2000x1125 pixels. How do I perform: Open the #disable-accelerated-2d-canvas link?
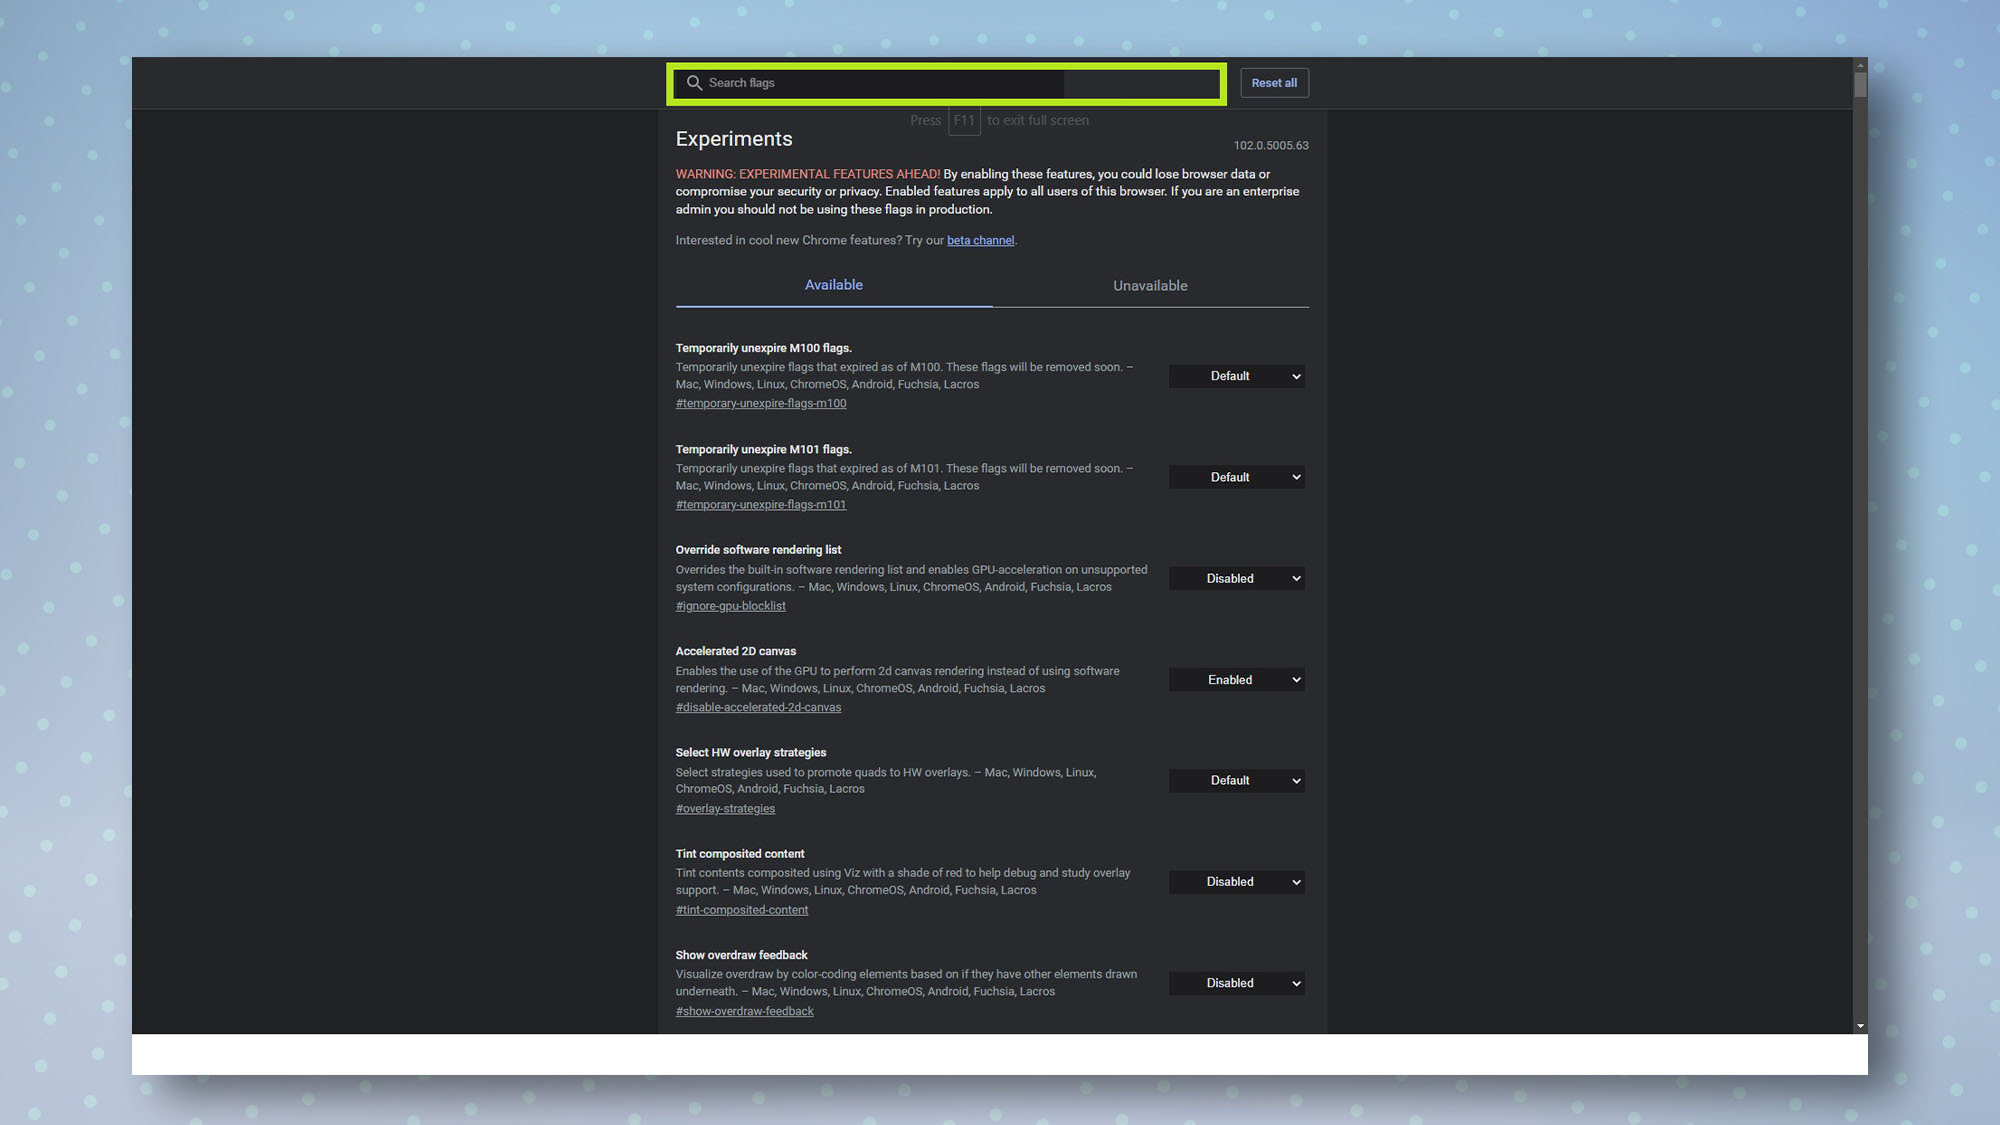click(x=758, y=708)
